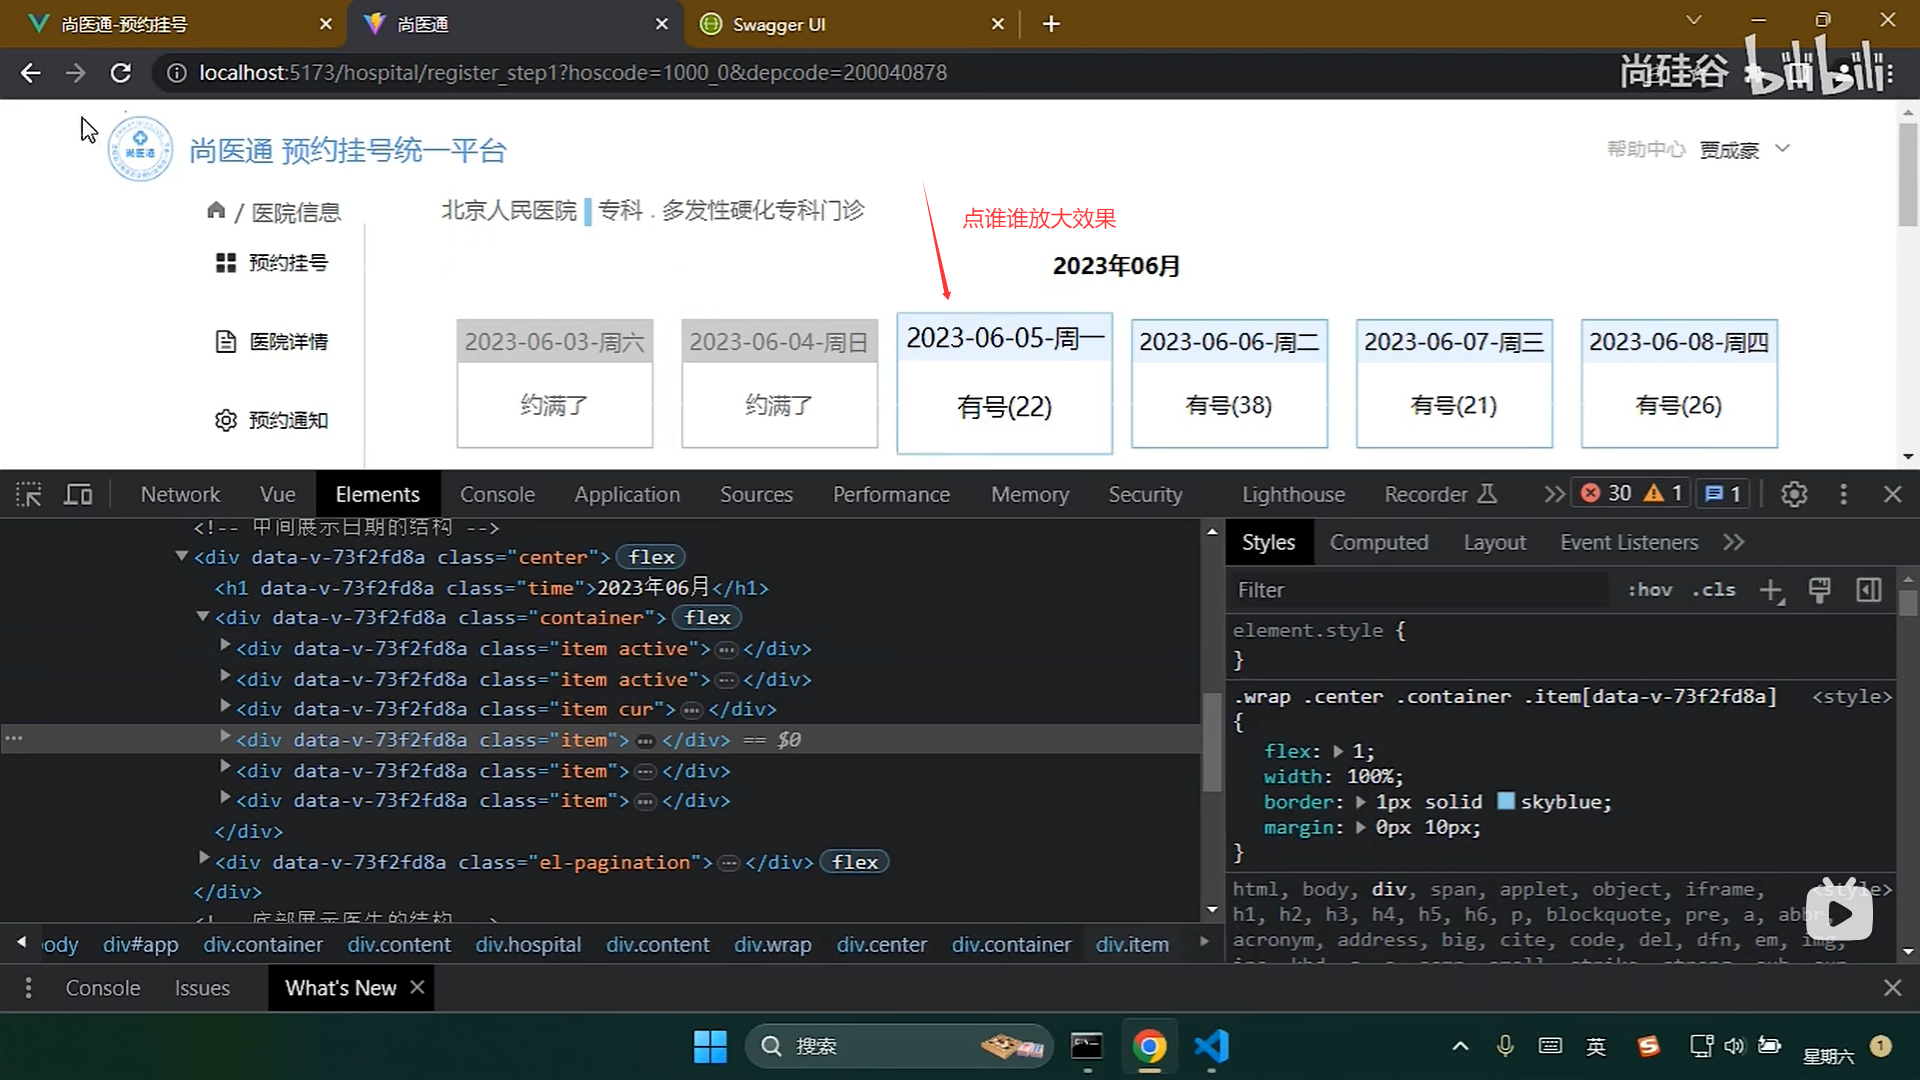This screenshot has height=1080, width=1920.
Task: Open the user dropdown next to 贾成豪
Action: (1784, 148)
